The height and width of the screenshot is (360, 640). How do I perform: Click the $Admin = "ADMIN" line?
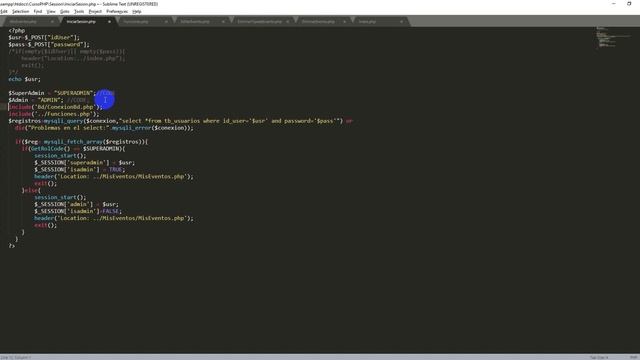point(48,100)
